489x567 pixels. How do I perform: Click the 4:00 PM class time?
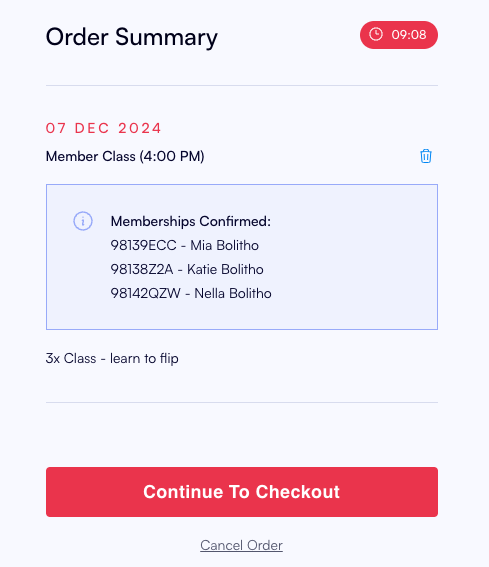[172, 156]
